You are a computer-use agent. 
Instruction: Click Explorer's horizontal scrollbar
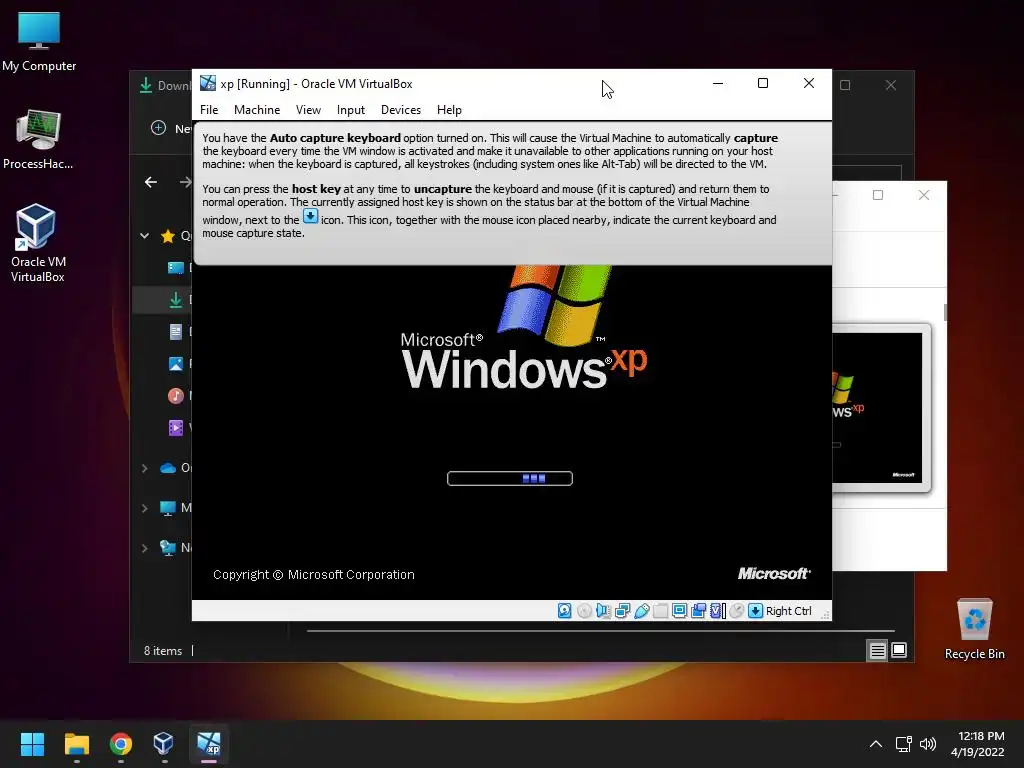(x=601, y=631)
